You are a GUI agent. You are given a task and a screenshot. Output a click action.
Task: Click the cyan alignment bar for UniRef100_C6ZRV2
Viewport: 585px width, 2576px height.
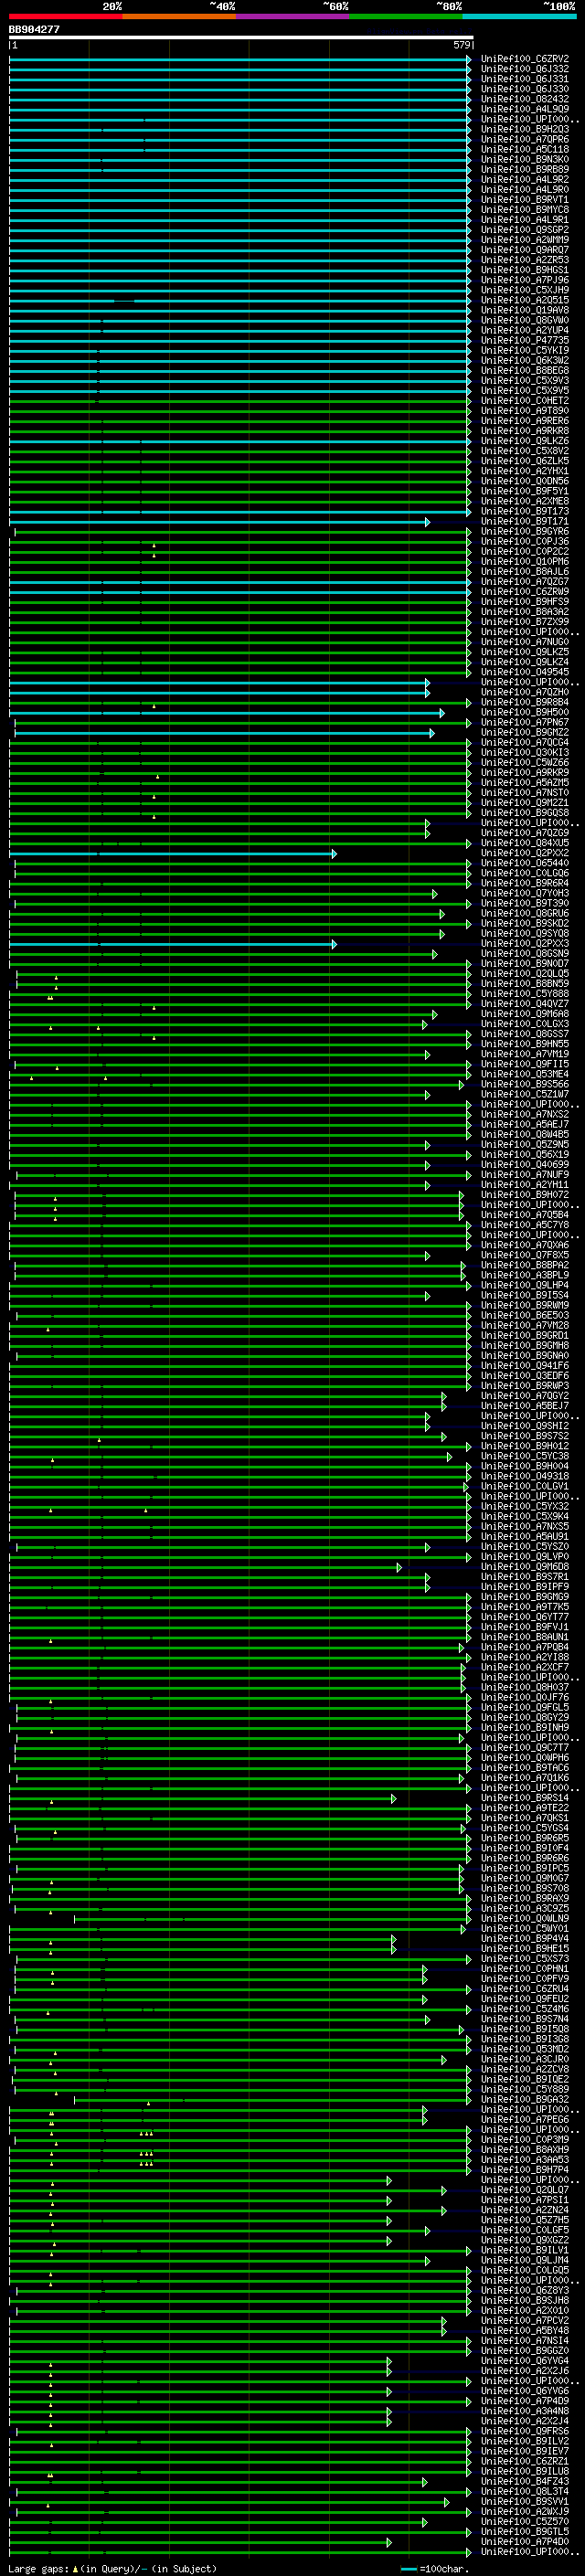pyautogui.click(x=240, y=59)
